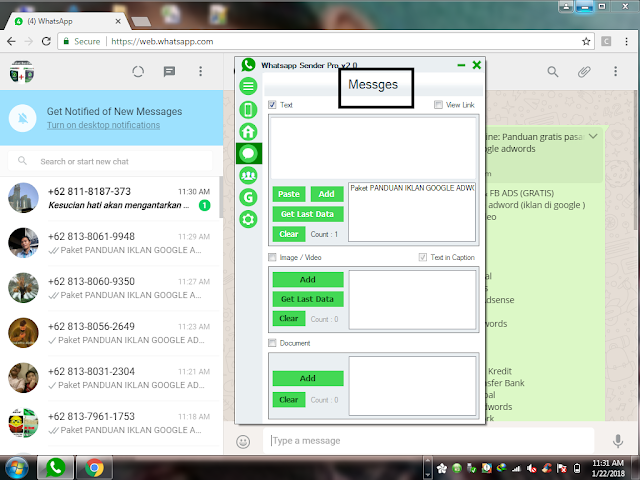Click Add in Document section
The height and width of the screenshot is (480, 640).
[x=308, y=379]
